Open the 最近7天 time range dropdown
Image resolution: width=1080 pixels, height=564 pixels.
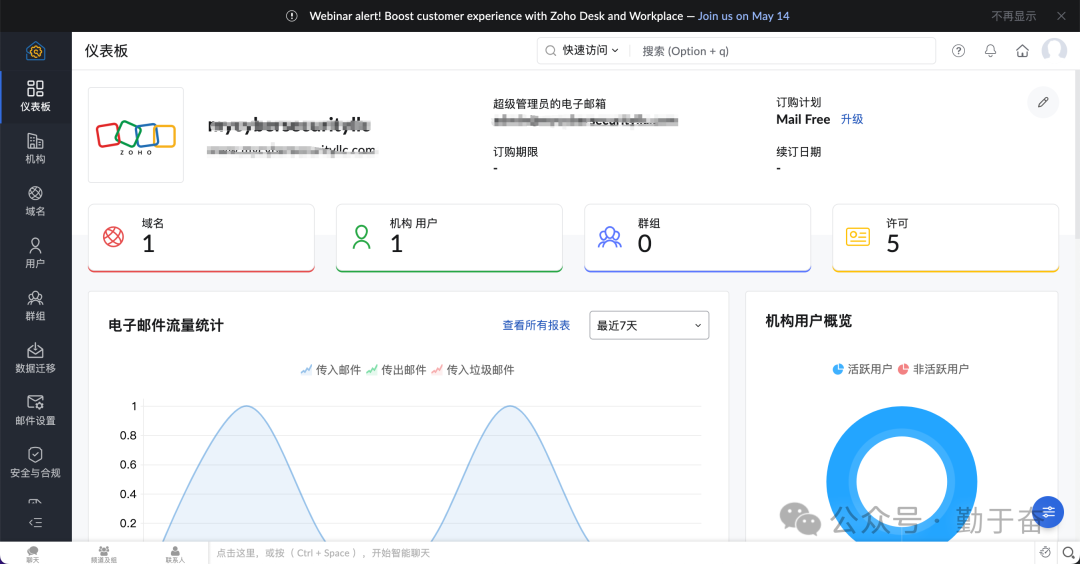click(x=649, y=325)
